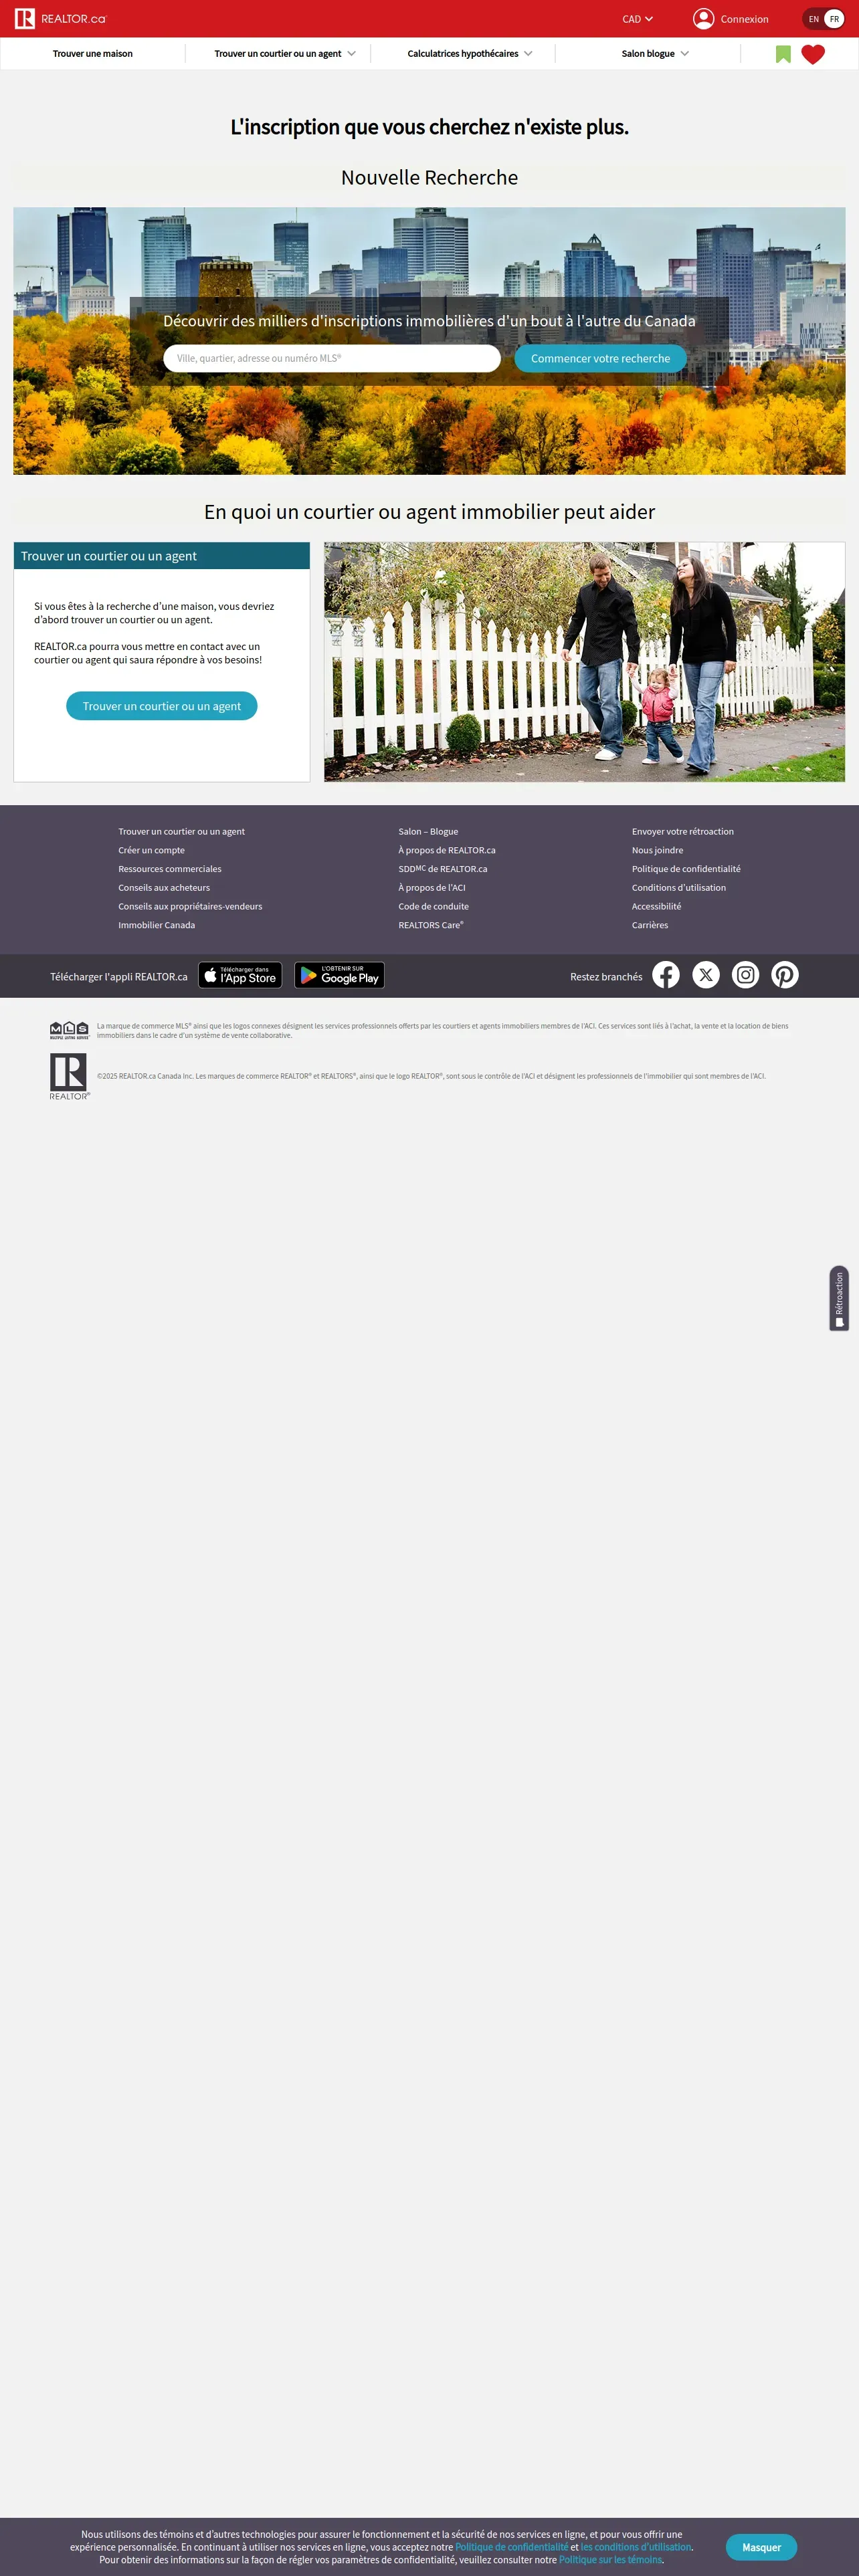
Task: Select the FR language option
Action: [x=834, y=19]
